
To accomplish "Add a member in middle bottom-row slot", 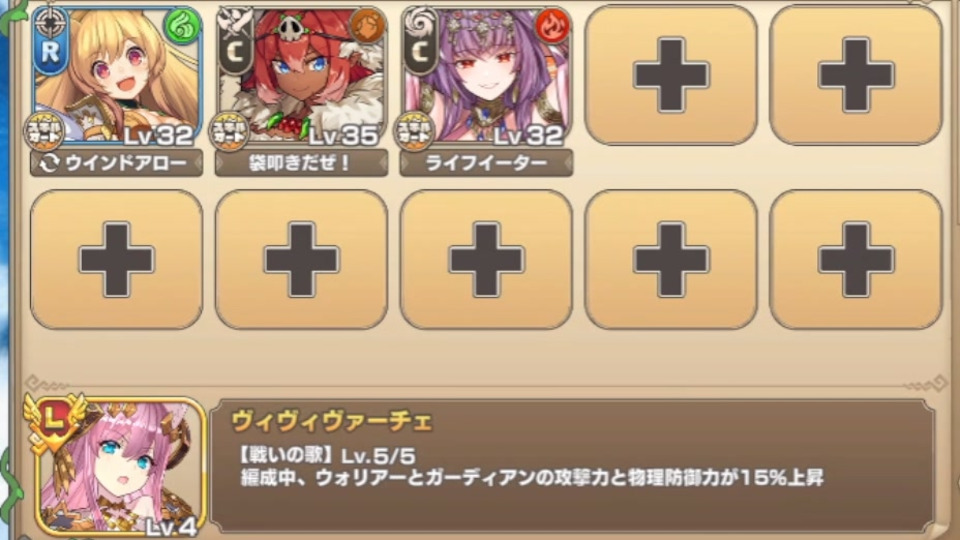I will [486, 260].
